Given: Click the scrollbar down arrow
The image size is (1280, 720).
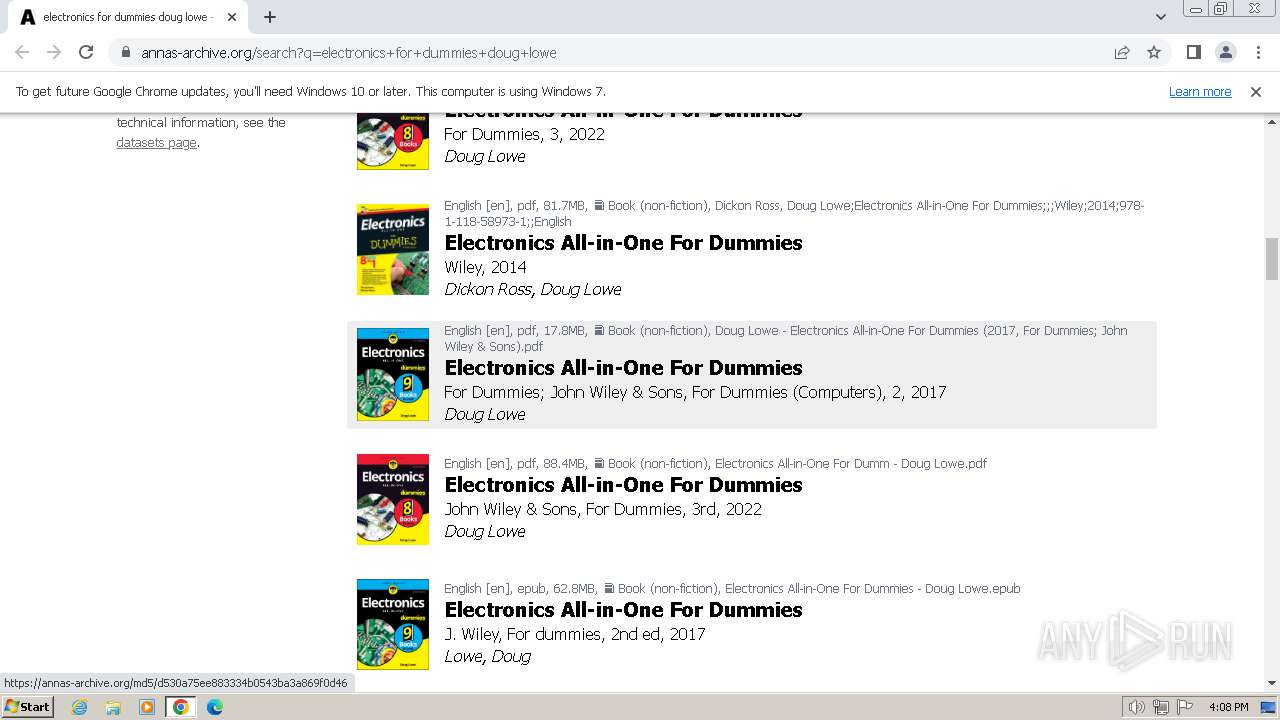Looking at the screenshot, I should click(1272, 684).
